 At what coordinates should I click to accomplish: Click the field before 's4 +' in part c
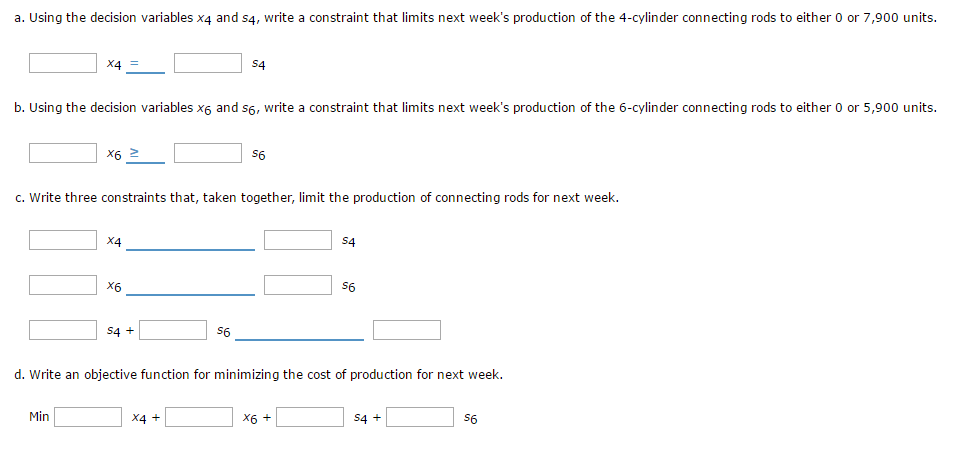62,330
